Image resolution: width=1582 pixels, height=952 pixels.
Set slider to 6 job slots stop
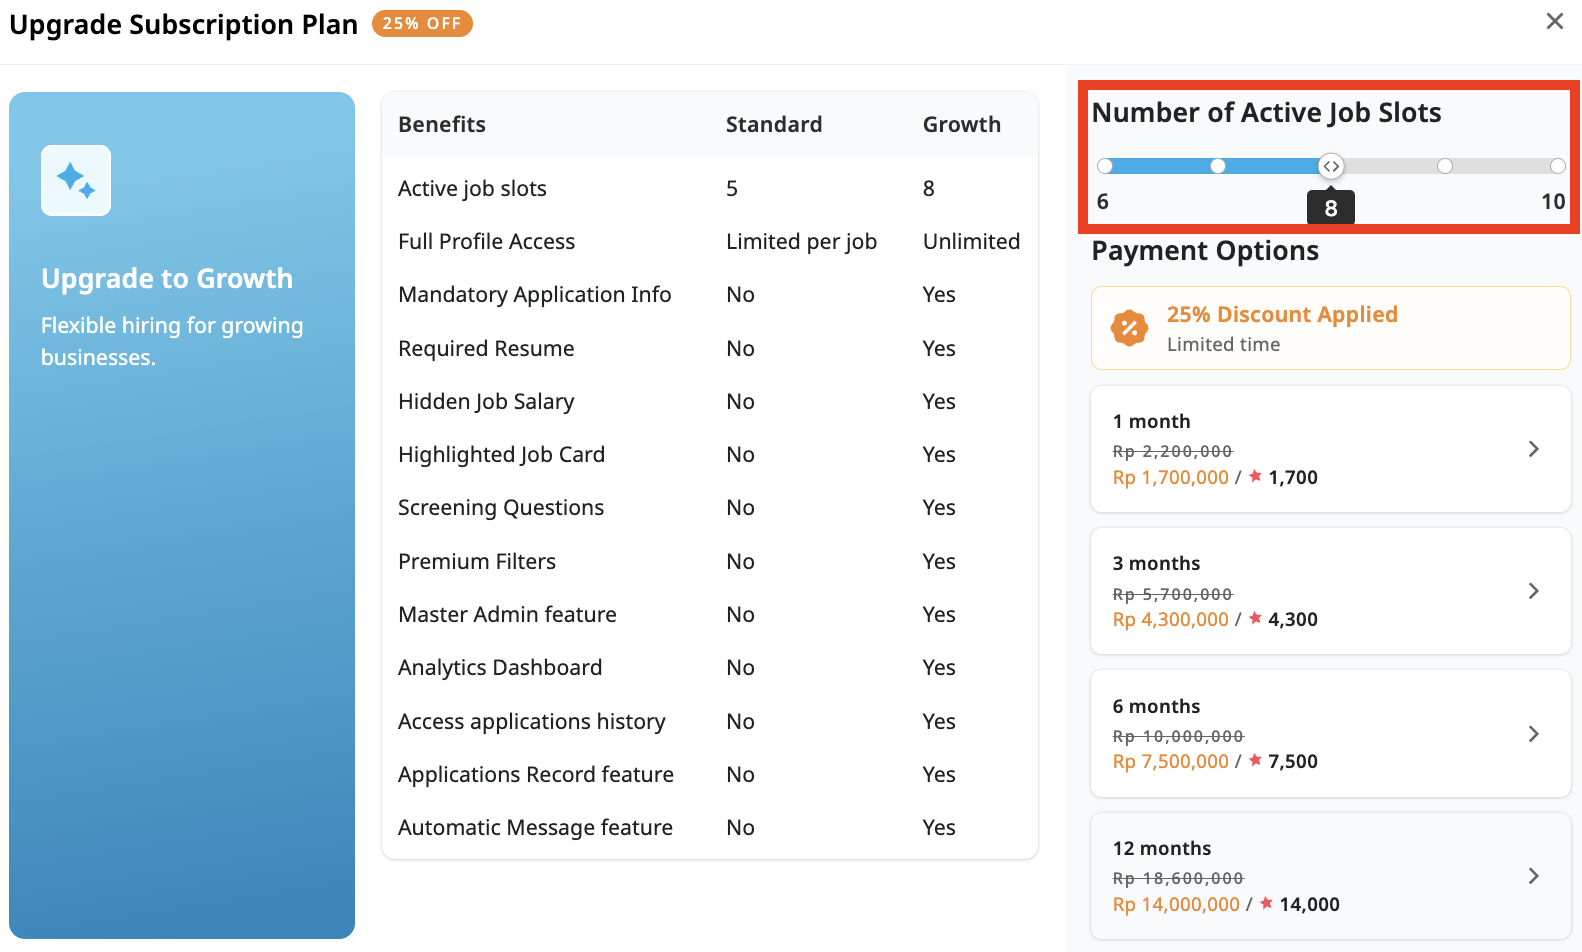1105,166
